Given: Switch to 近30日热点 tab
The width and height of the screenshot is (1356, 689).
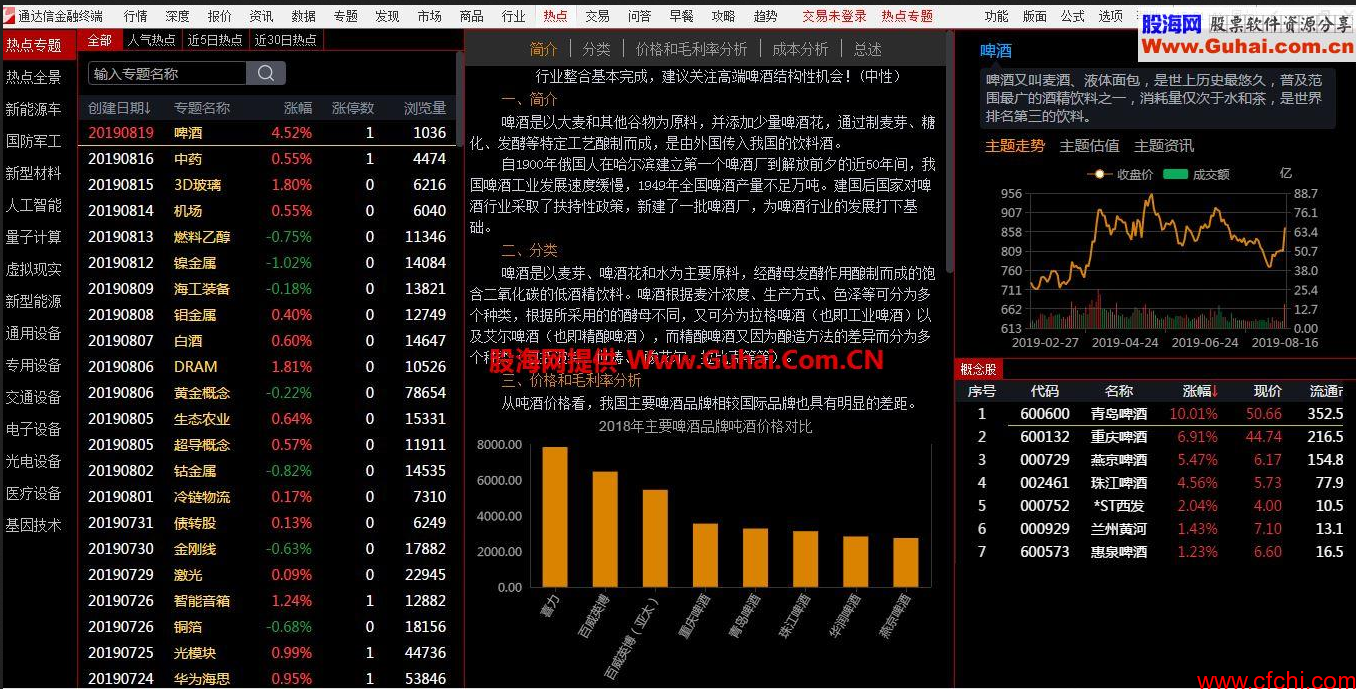Looking at the screenshot, I should pos(286,40).
